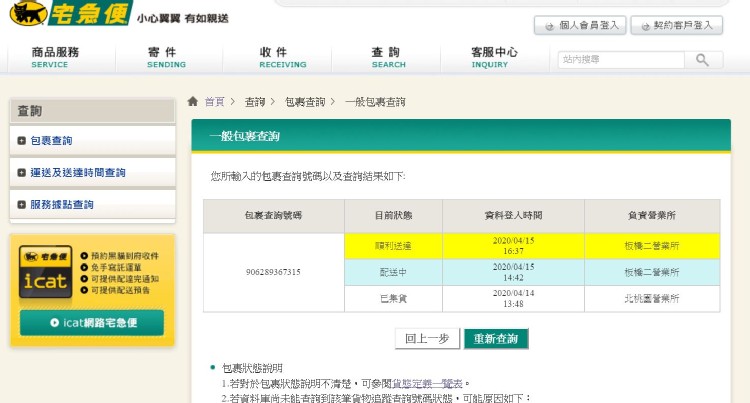Click the 重新查詢 button
750x403 pixels.
click(496, 339)
